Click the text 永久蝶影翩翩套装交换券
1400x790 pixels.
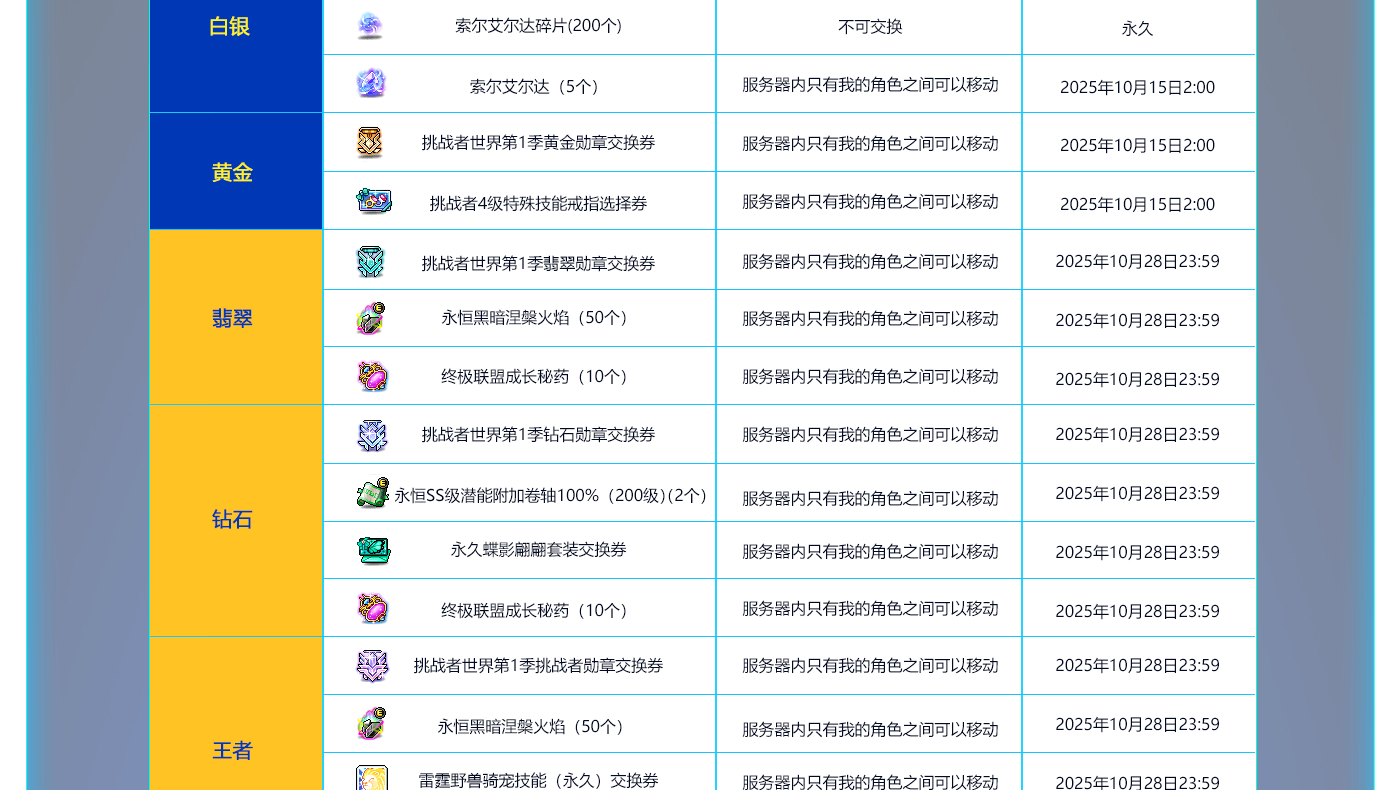click(538, 550)
